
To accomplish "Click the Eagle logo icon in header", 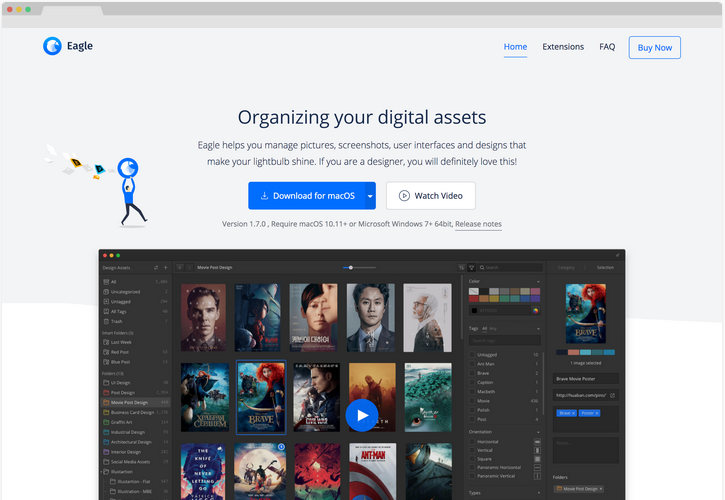I will (52, 46).
